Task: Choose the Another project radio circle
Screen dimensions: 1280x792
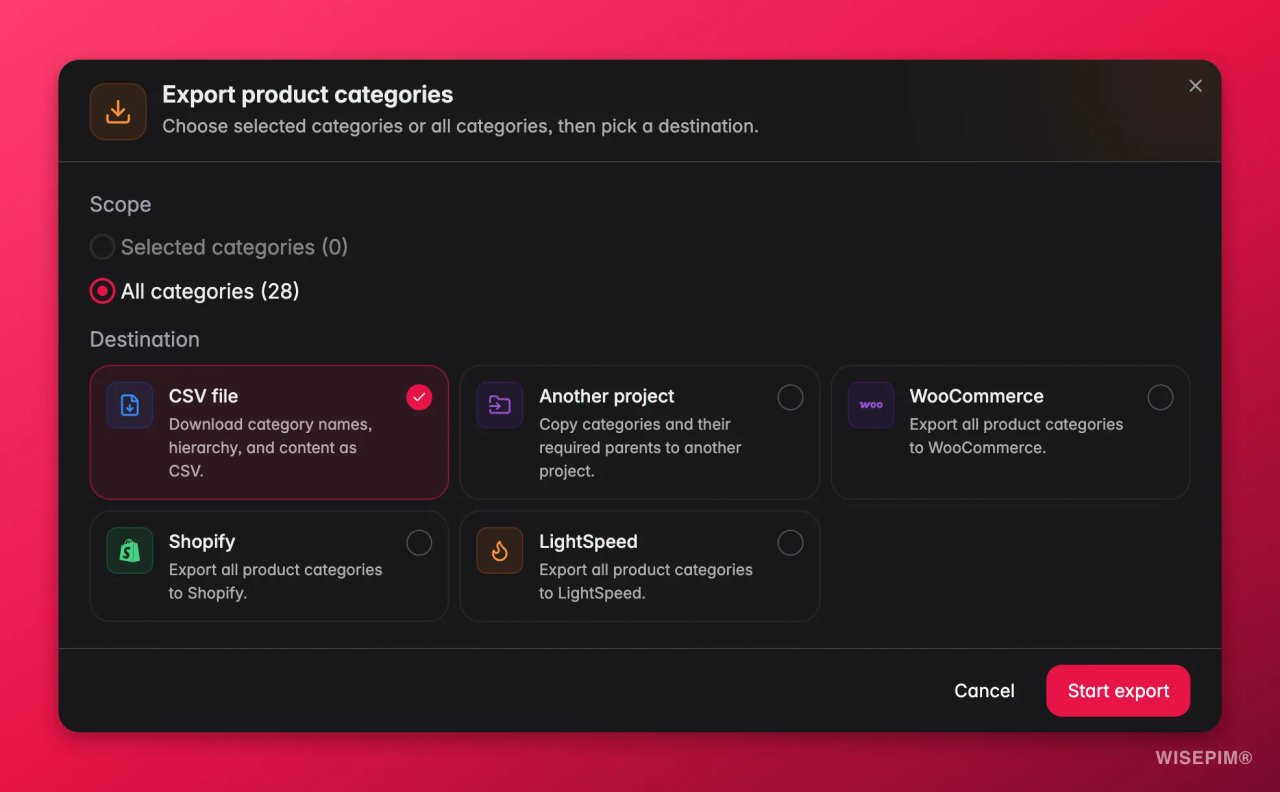Action: point(790,397)
